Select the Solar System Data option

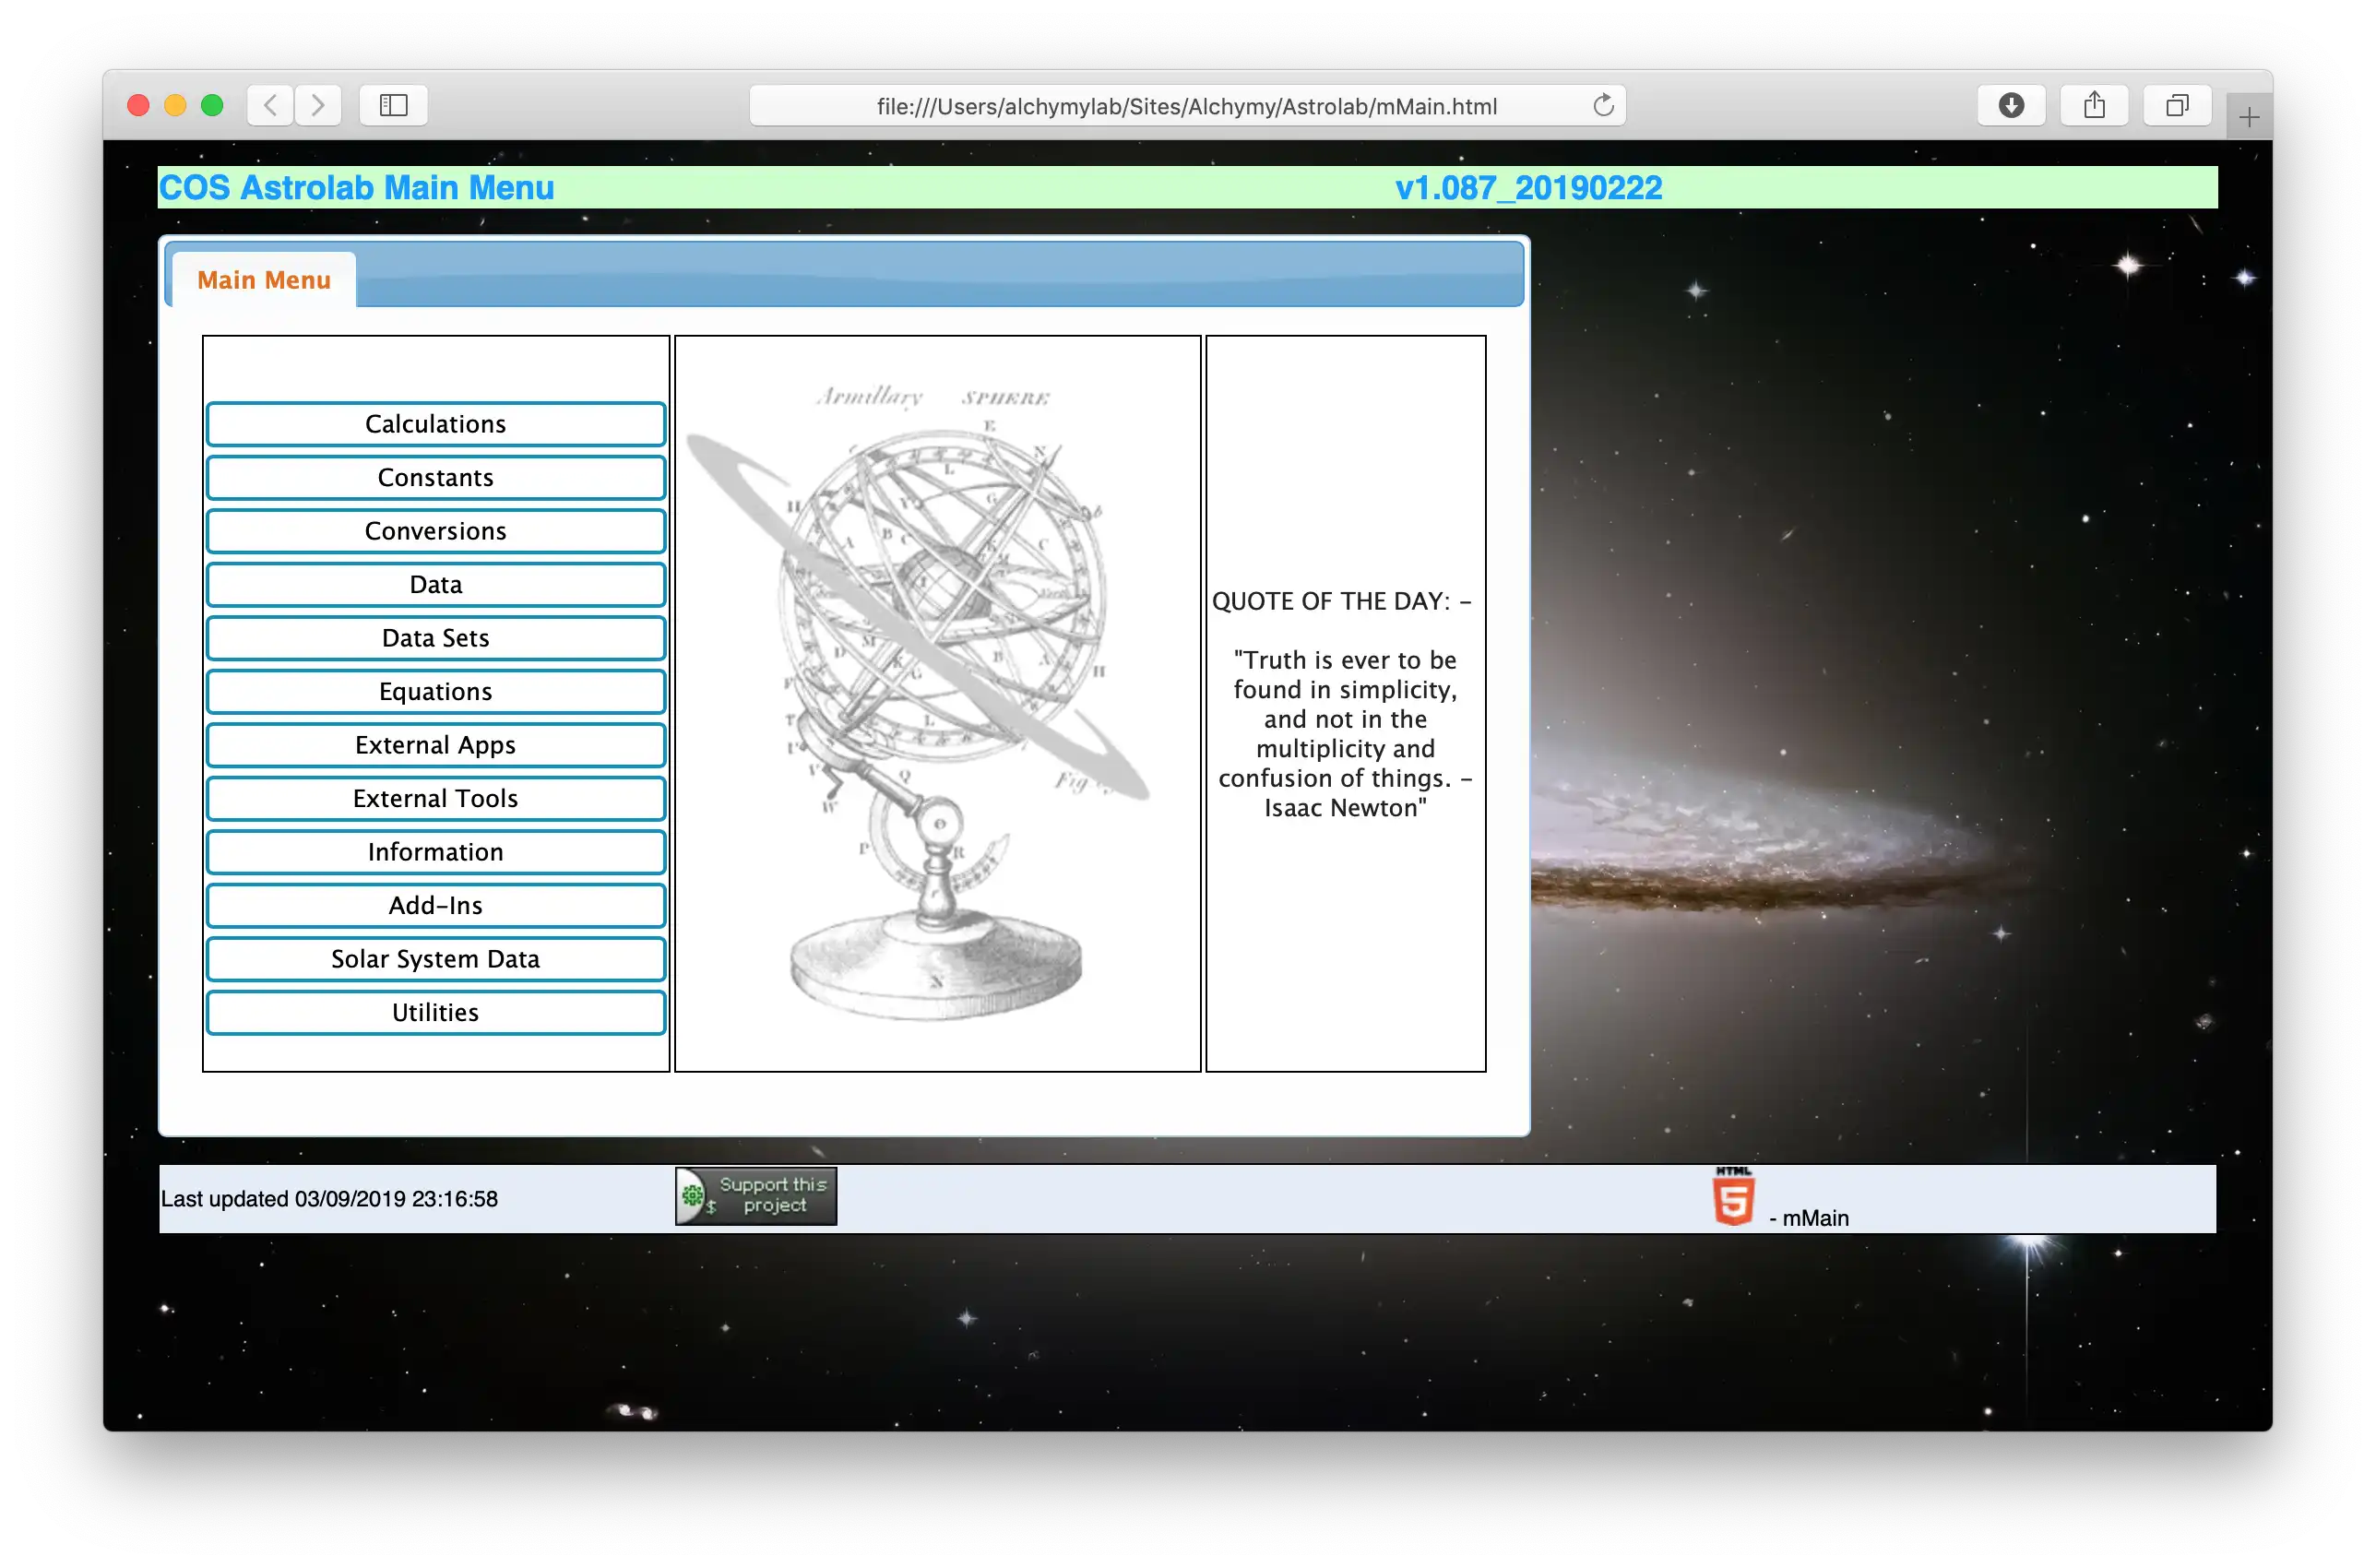[435, 959]
